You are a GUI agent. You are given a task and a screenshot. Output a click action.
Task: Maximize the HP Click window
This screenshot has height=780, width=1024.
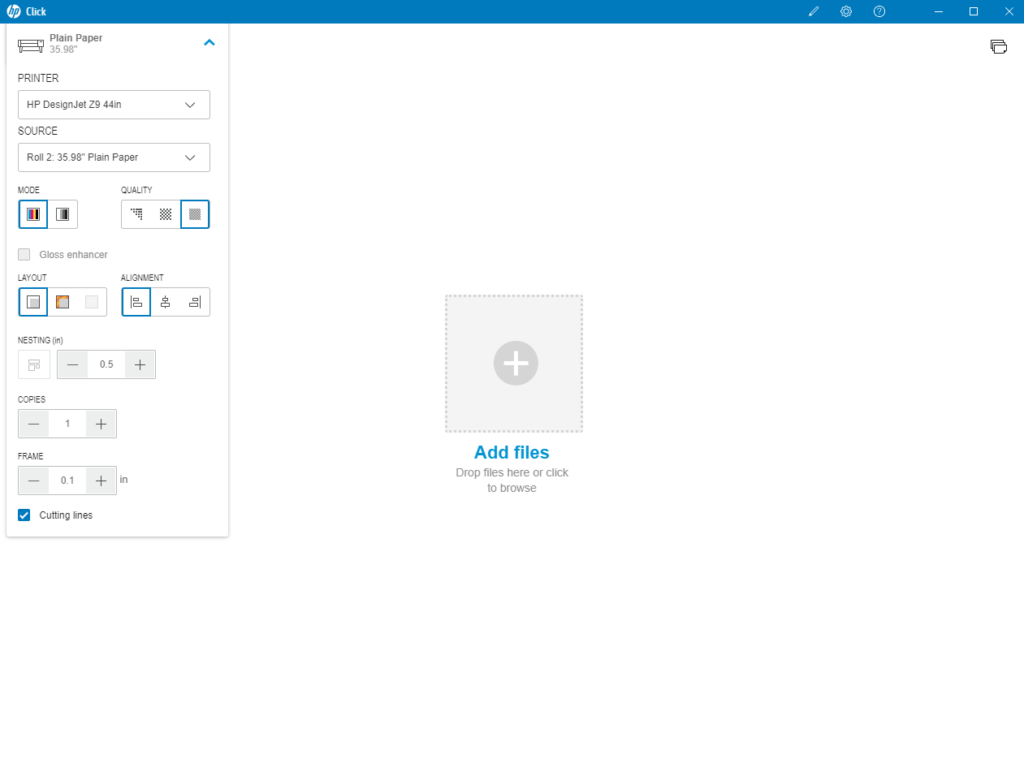click(x=973, y=11)
